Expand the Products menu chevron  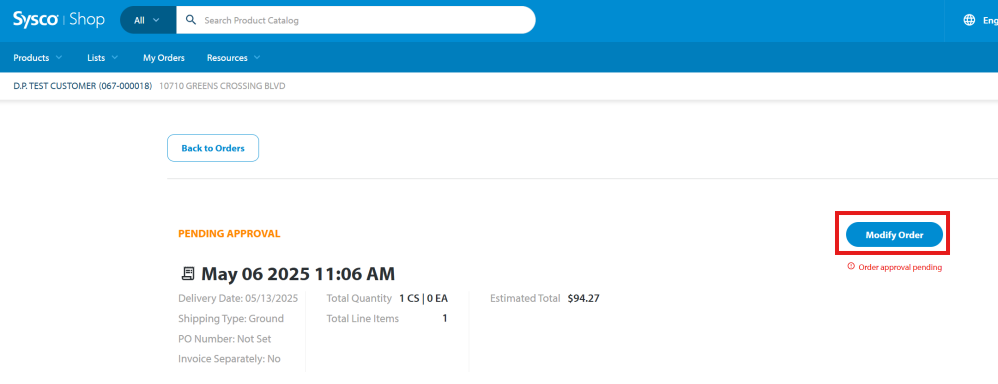click(x=59, y=57)
